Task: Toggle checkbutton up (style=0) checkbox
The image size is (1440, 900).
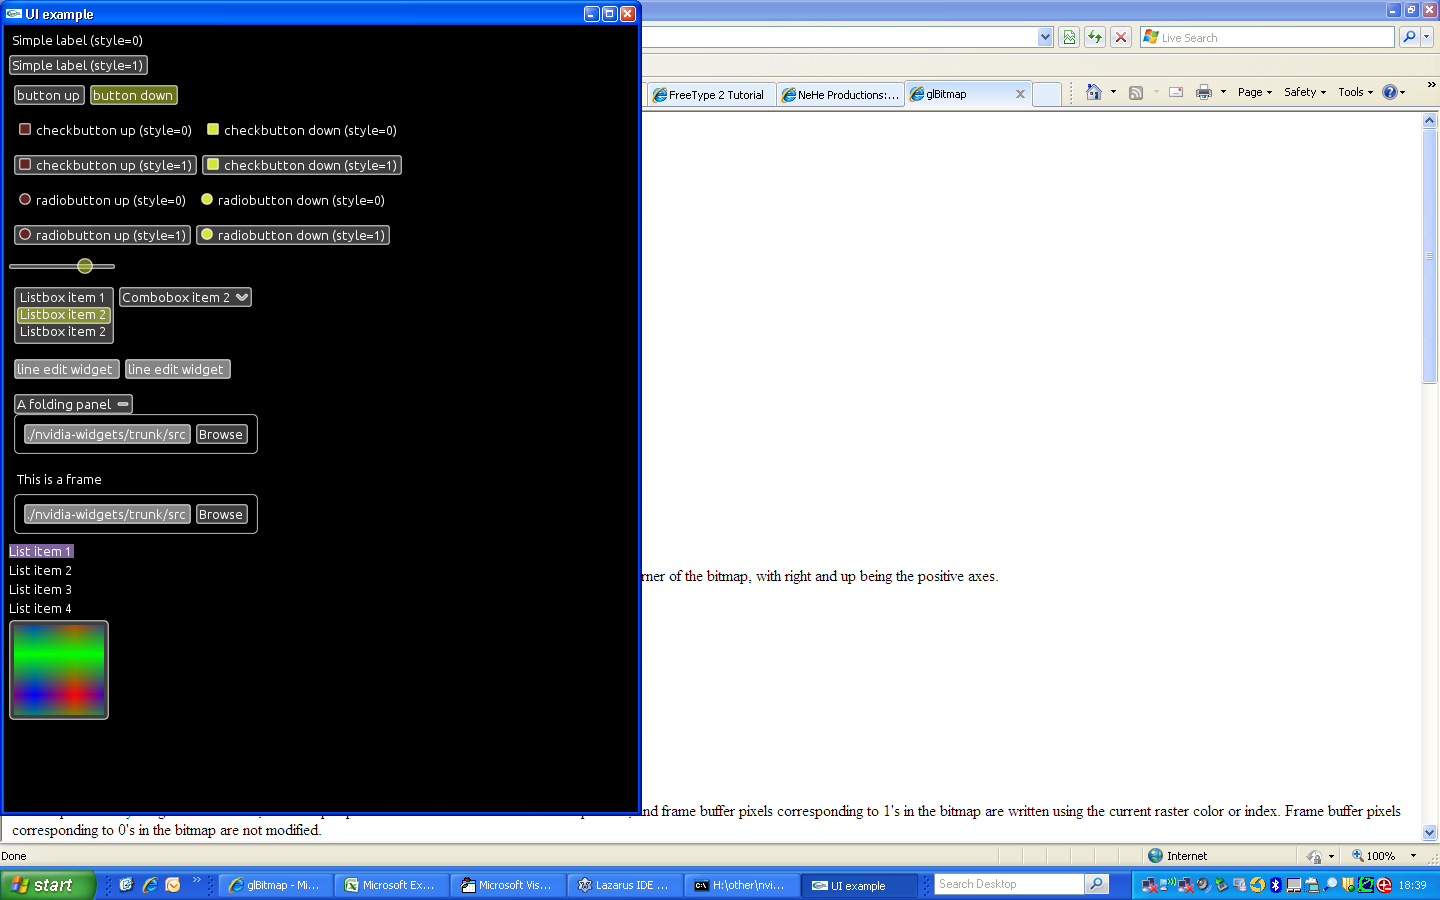Action: (x=25, y=129)
